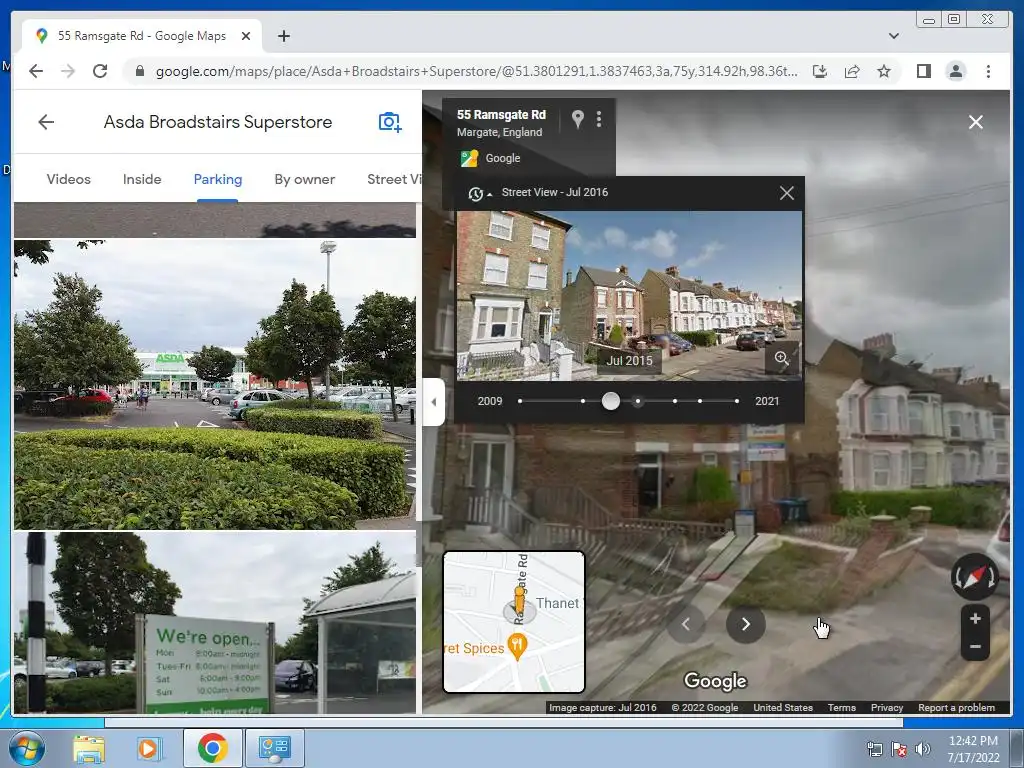Click the horizontal scrollbar at window bottom

504,722
